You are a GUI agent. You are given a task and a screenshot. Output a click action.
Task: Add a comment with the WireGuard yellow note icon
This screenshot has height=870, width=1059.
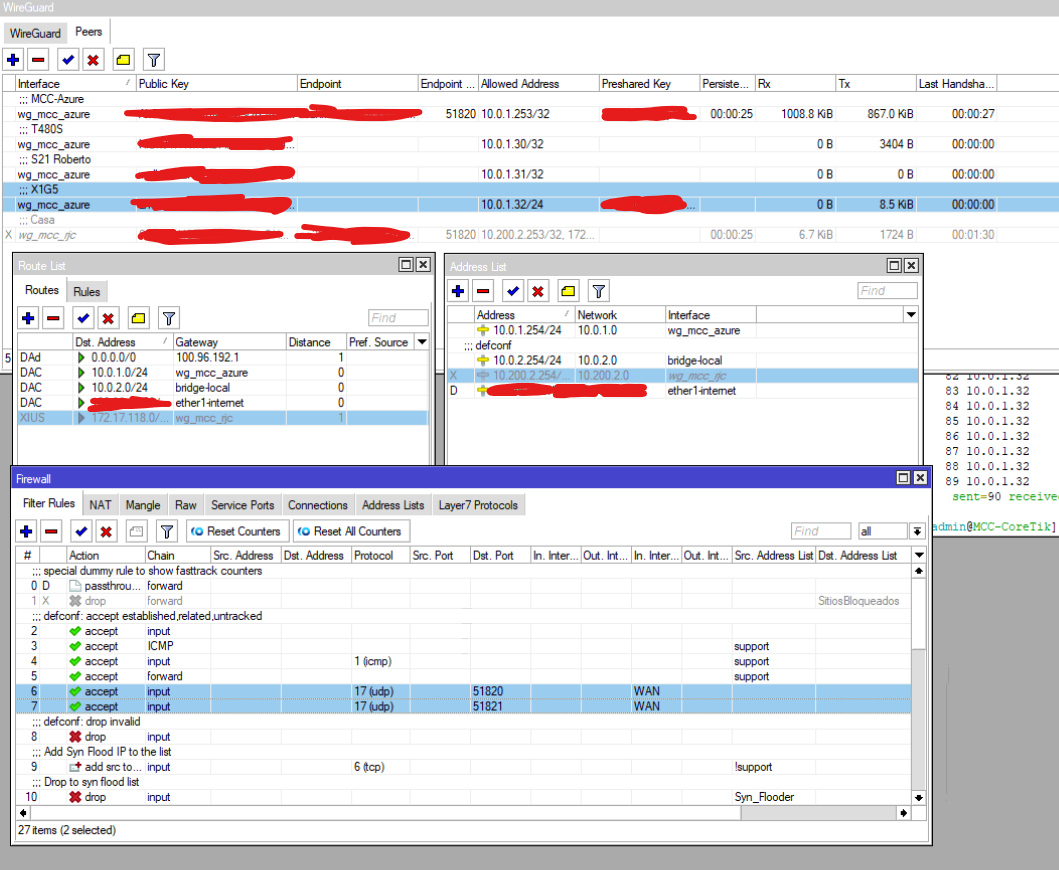pos(123,59)
